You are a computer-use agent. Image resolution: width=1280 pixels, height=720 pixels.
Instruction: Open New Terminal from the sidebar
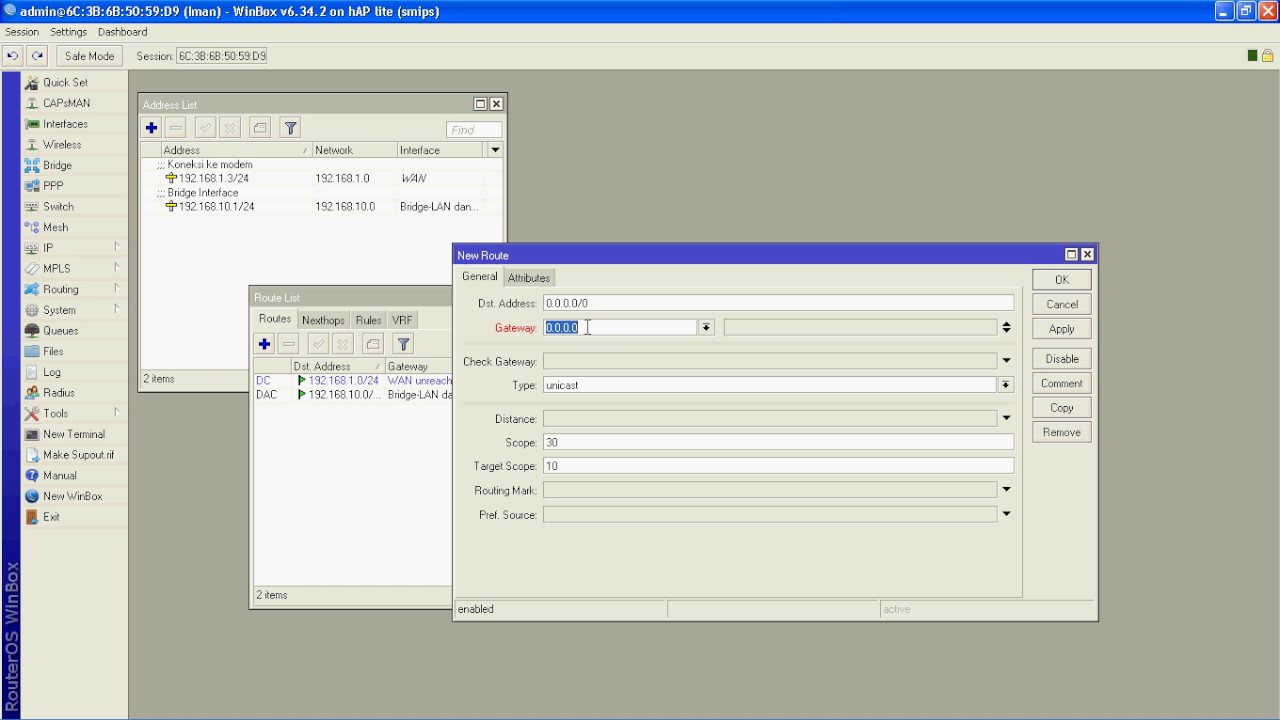coord(73,434)
